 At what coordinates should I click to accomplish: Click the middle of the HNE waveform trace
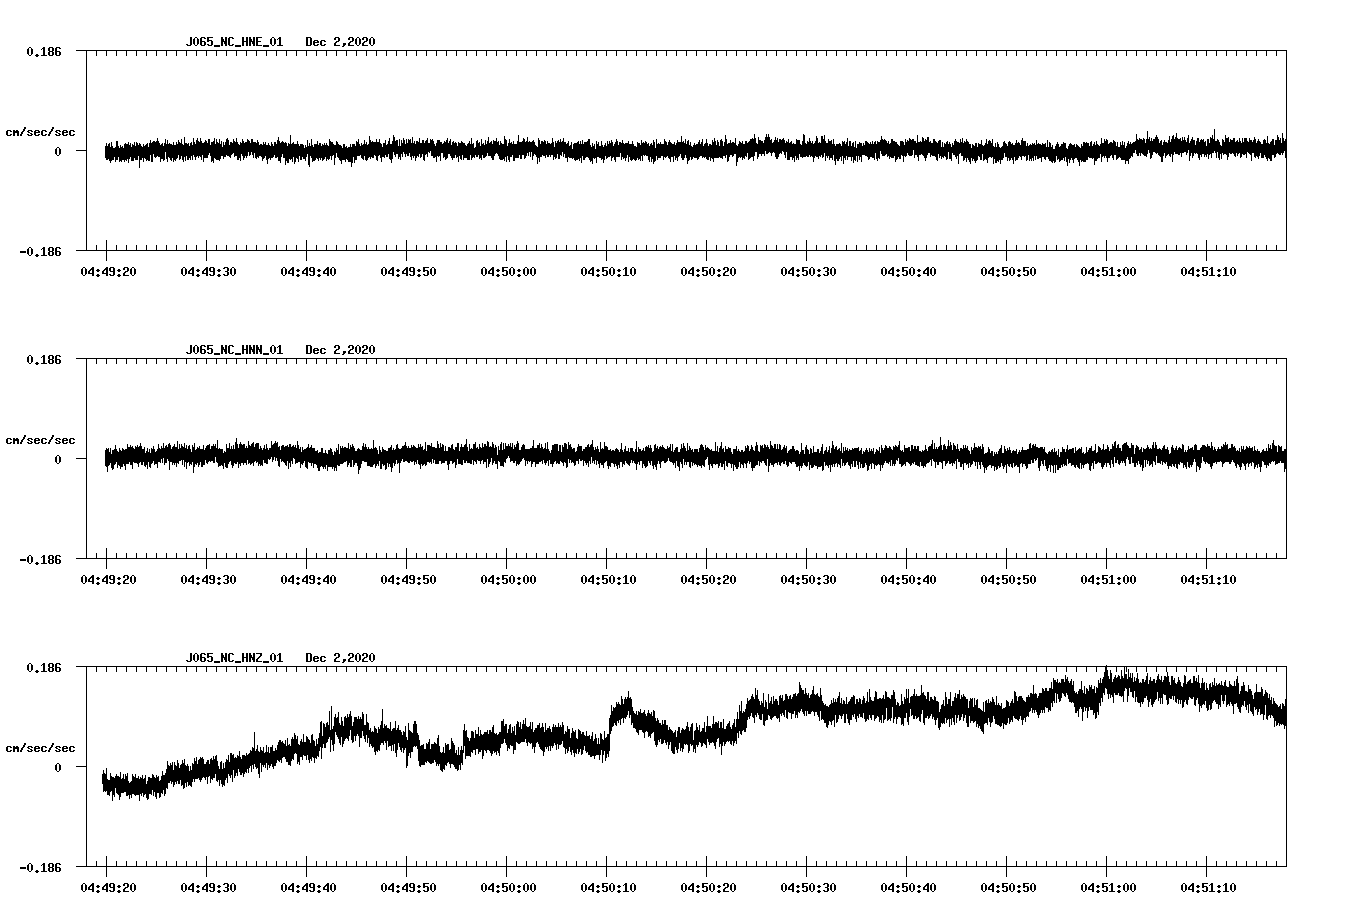[690, 150]
